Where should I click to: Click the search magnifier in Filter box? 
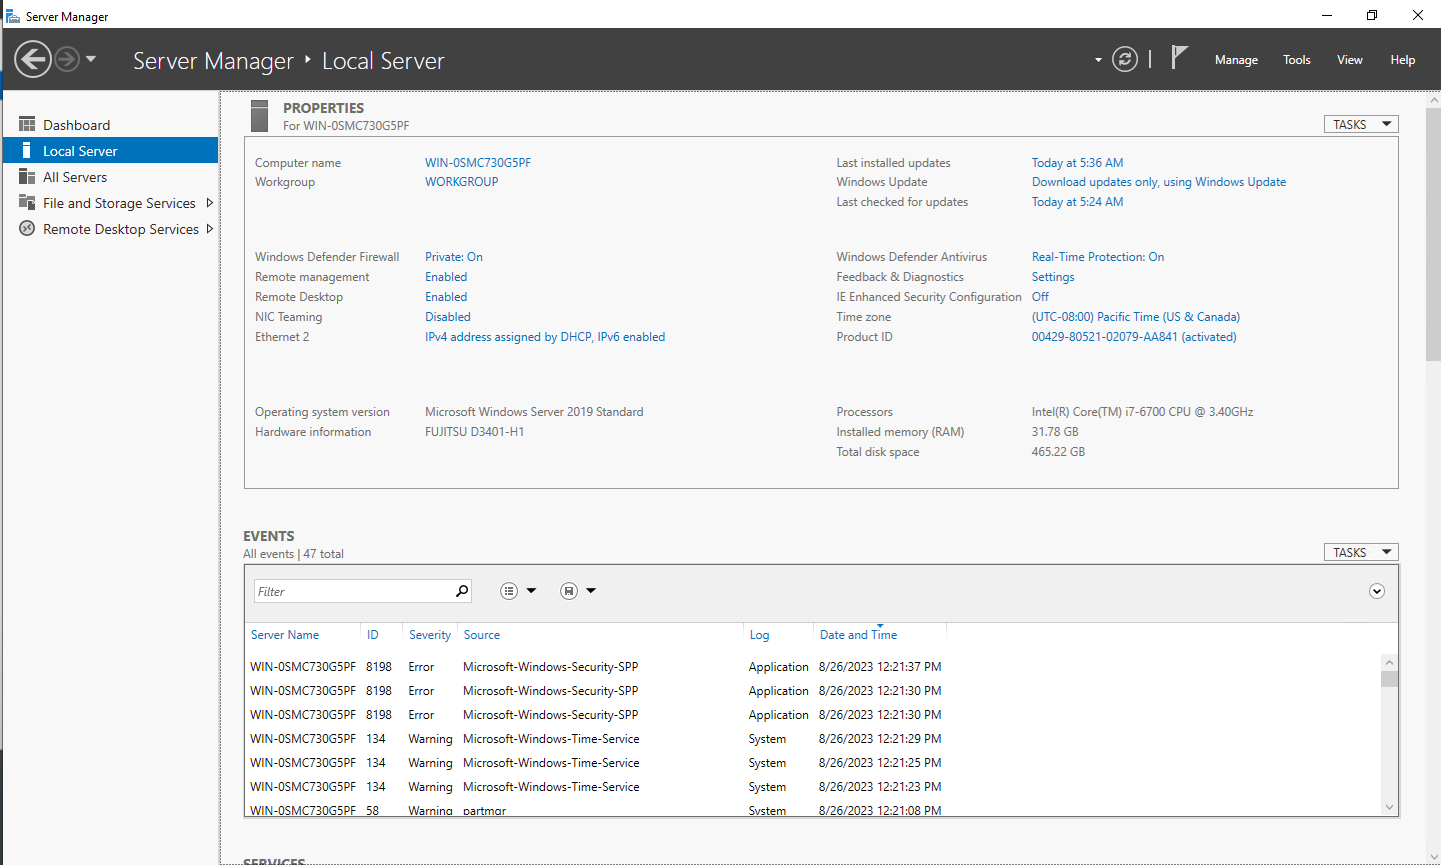point(461,591)
